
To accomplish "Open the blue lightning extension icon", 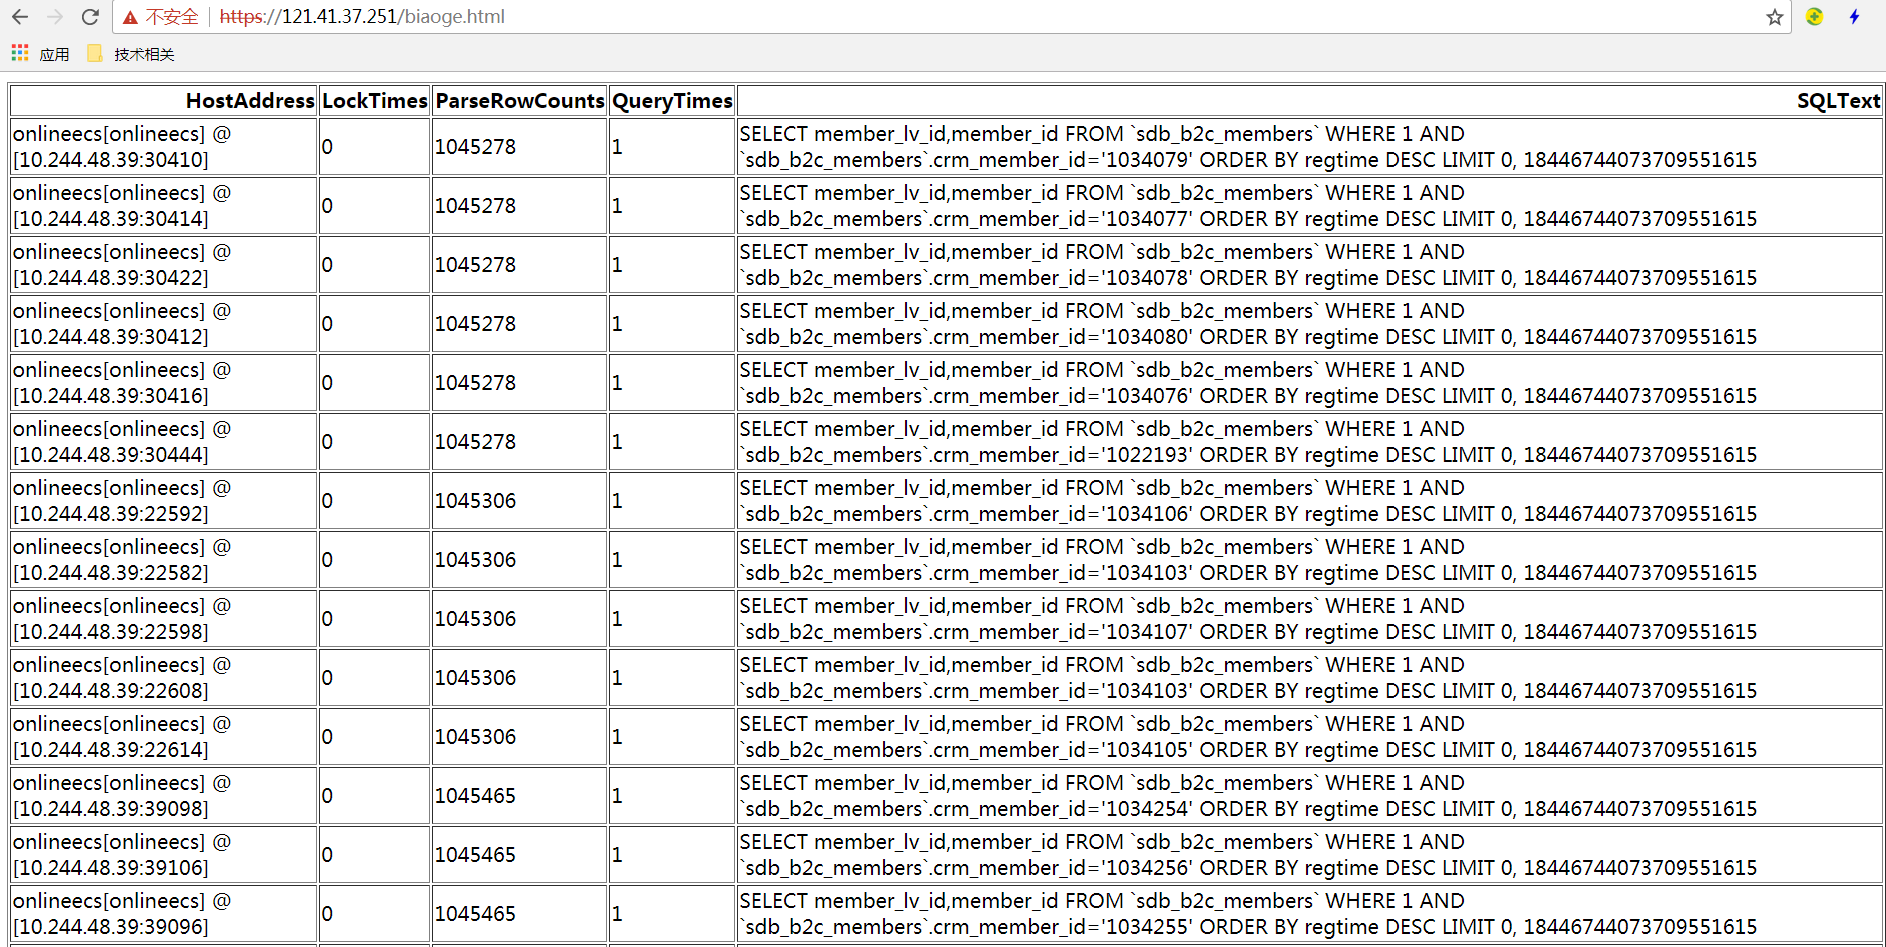I will pos(1854,16).
